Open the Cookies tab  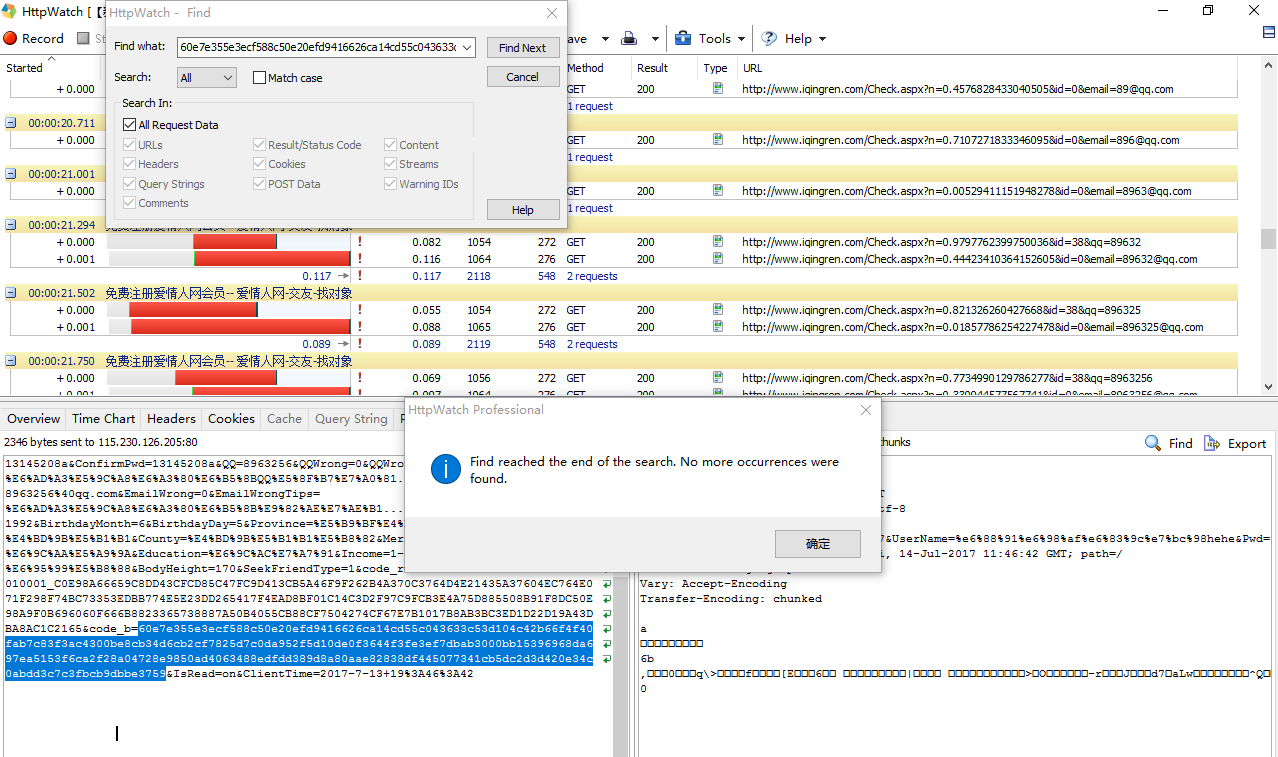(231, 419)
